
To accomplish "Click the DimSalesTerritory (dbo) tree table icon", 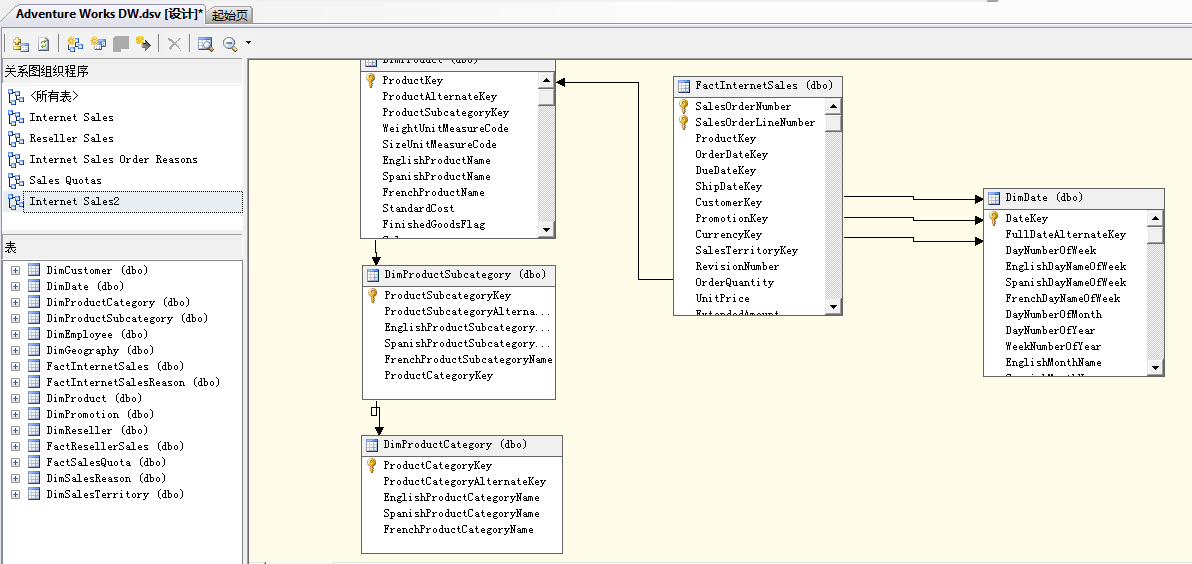I will 34,493.
